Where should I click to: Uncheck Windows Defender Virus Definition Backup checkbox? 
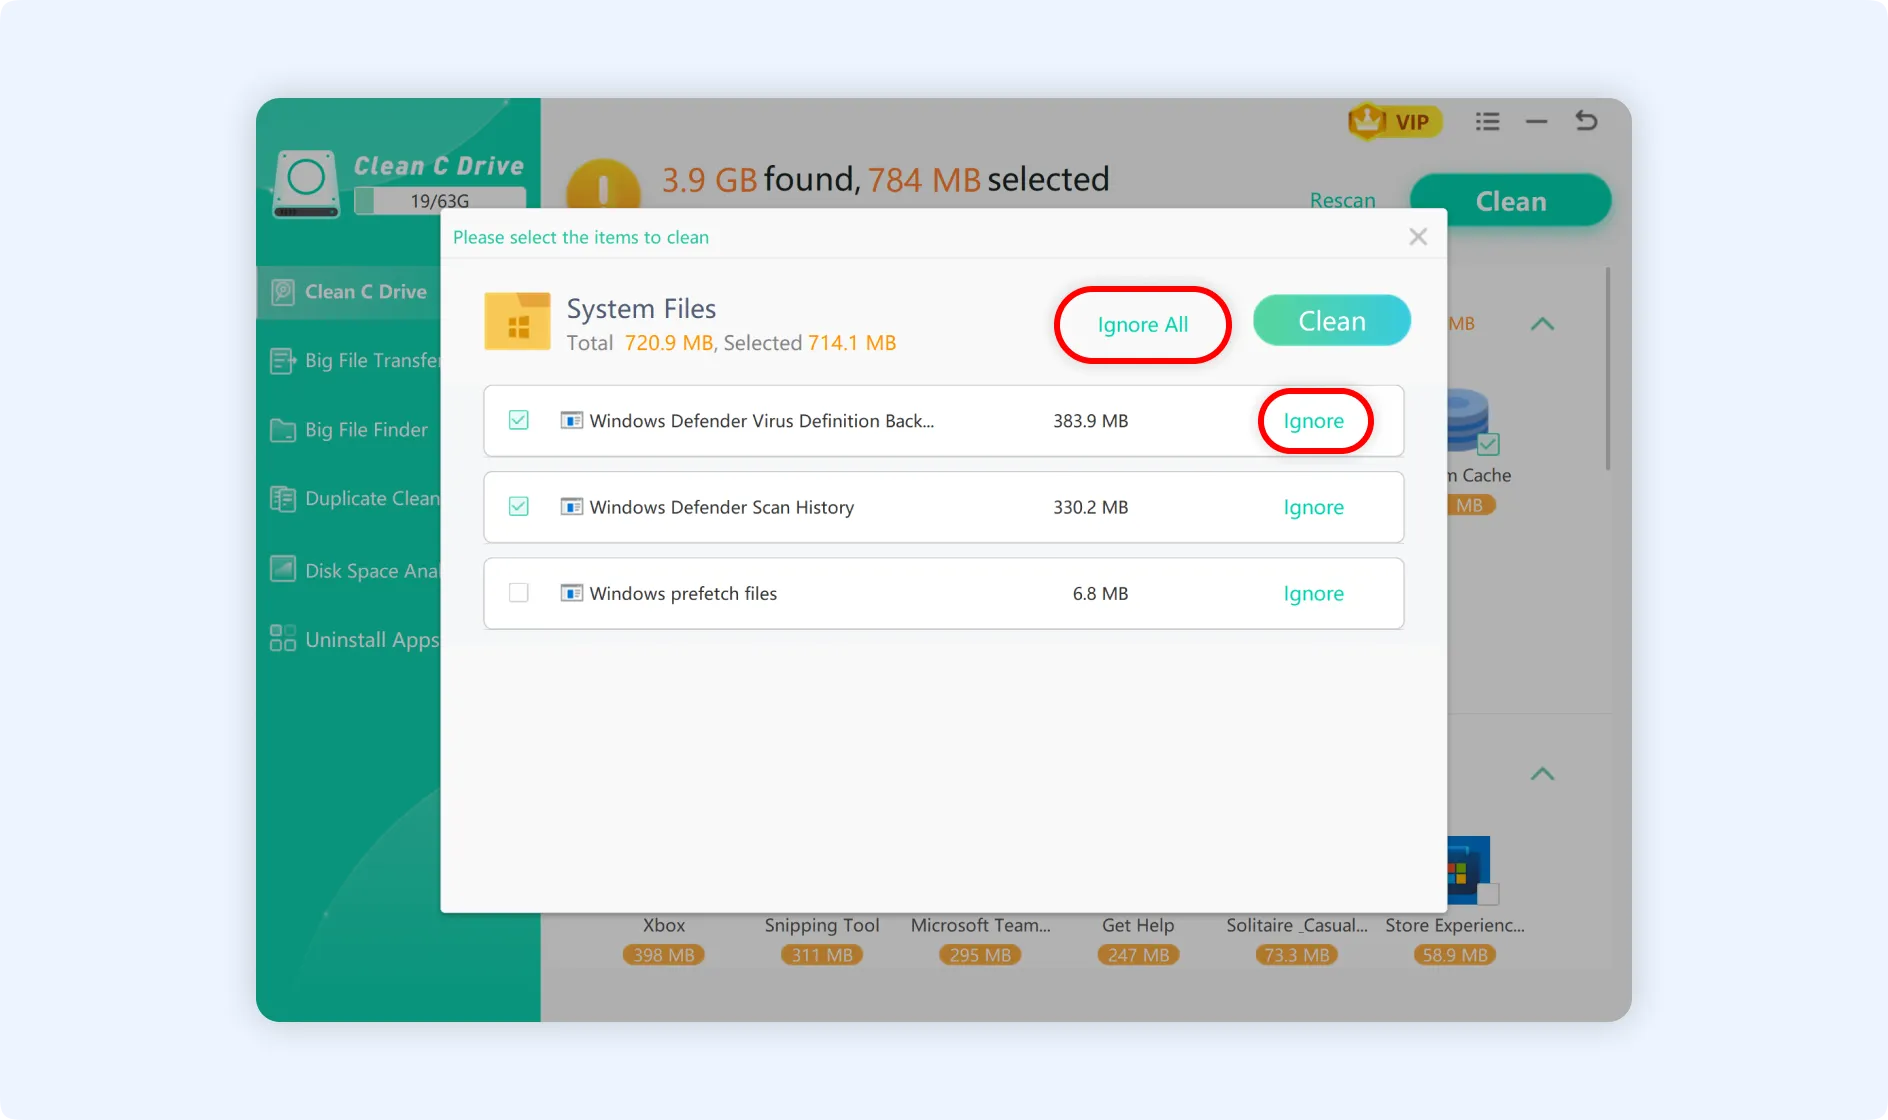coord(518,420)
